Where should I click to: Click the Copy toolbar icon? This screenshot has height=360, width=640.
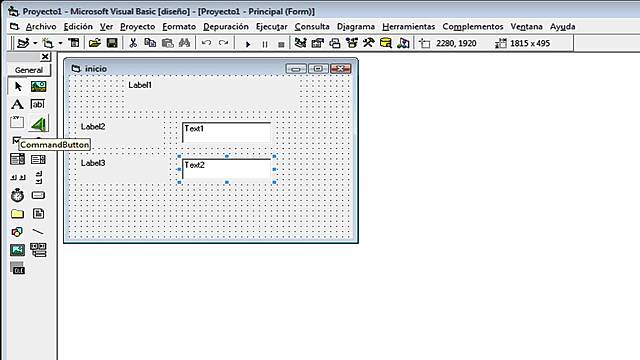(150, 43)
